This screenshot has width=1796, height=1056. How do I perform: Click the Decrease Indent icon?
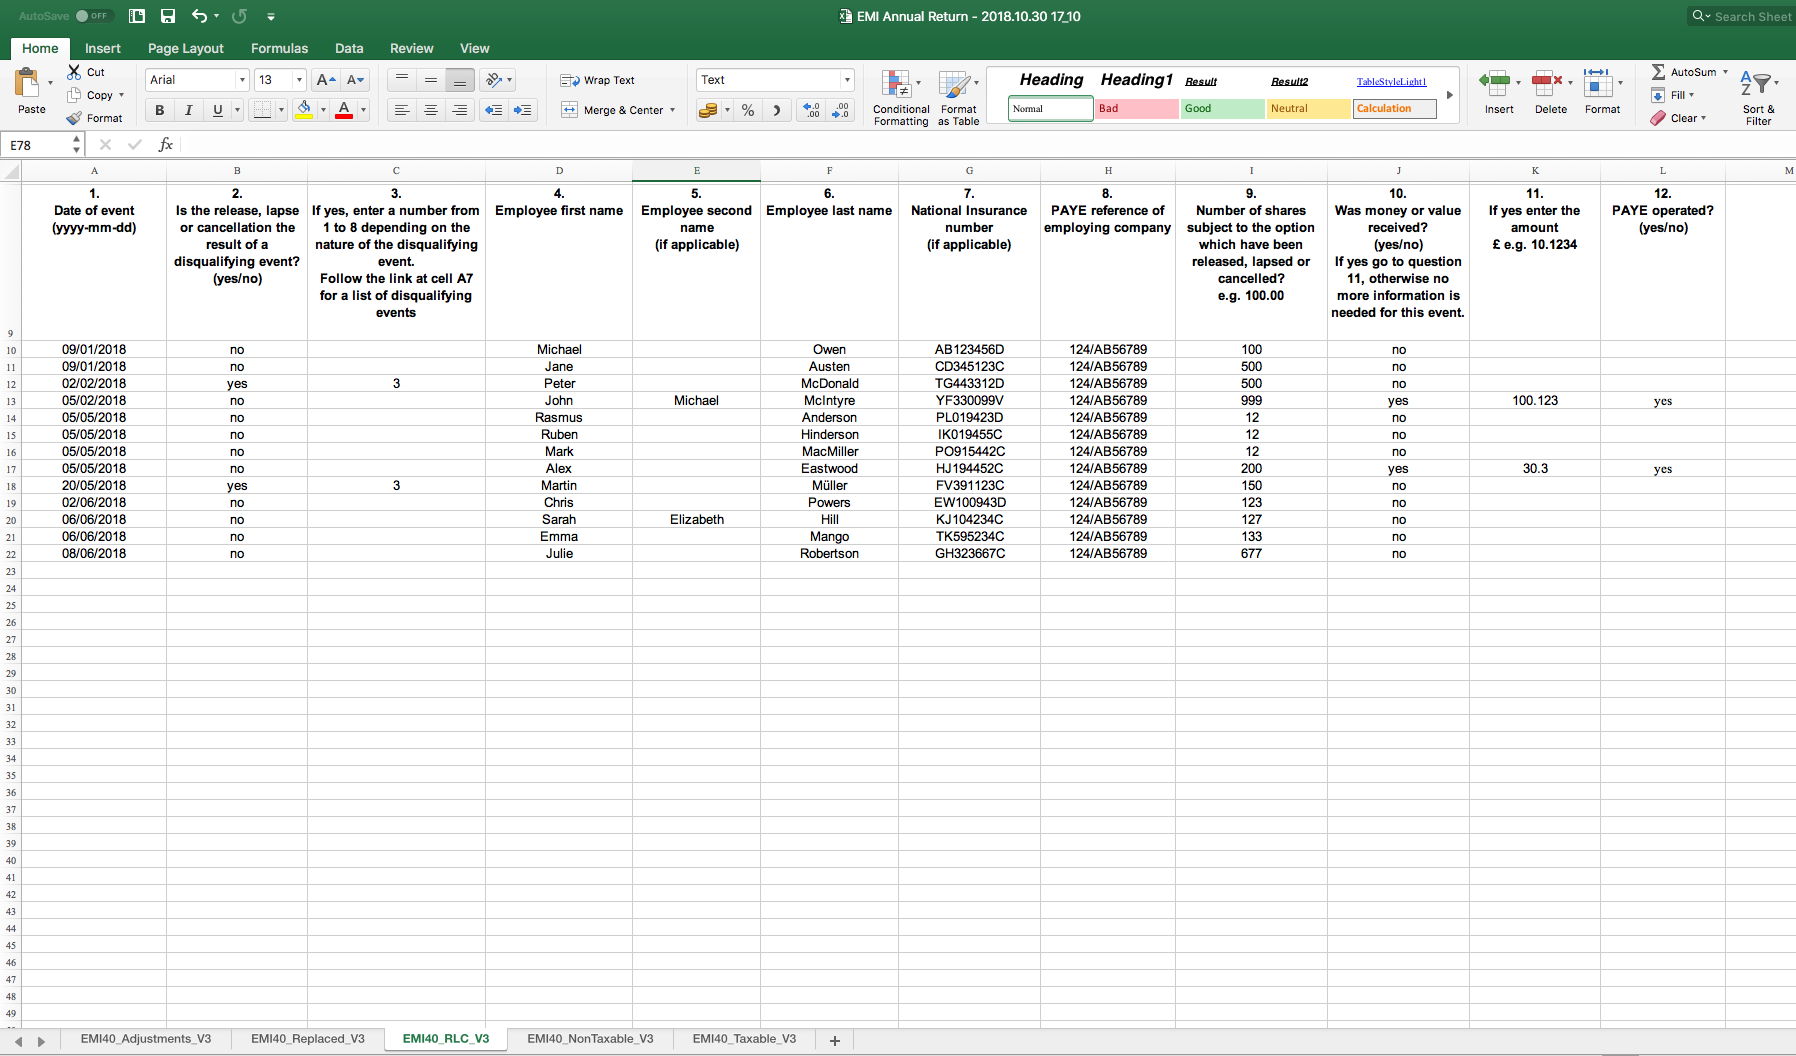[x=493, y=110]
